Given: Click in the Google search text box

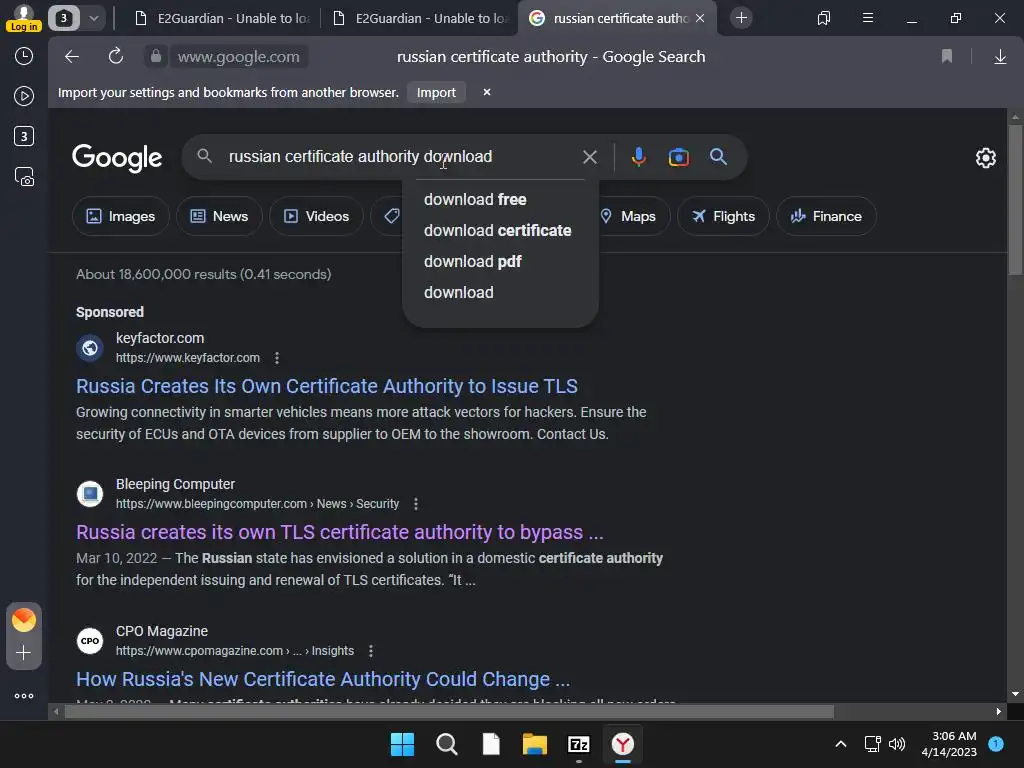Looking at the screenshot, I should click(398, 157).
